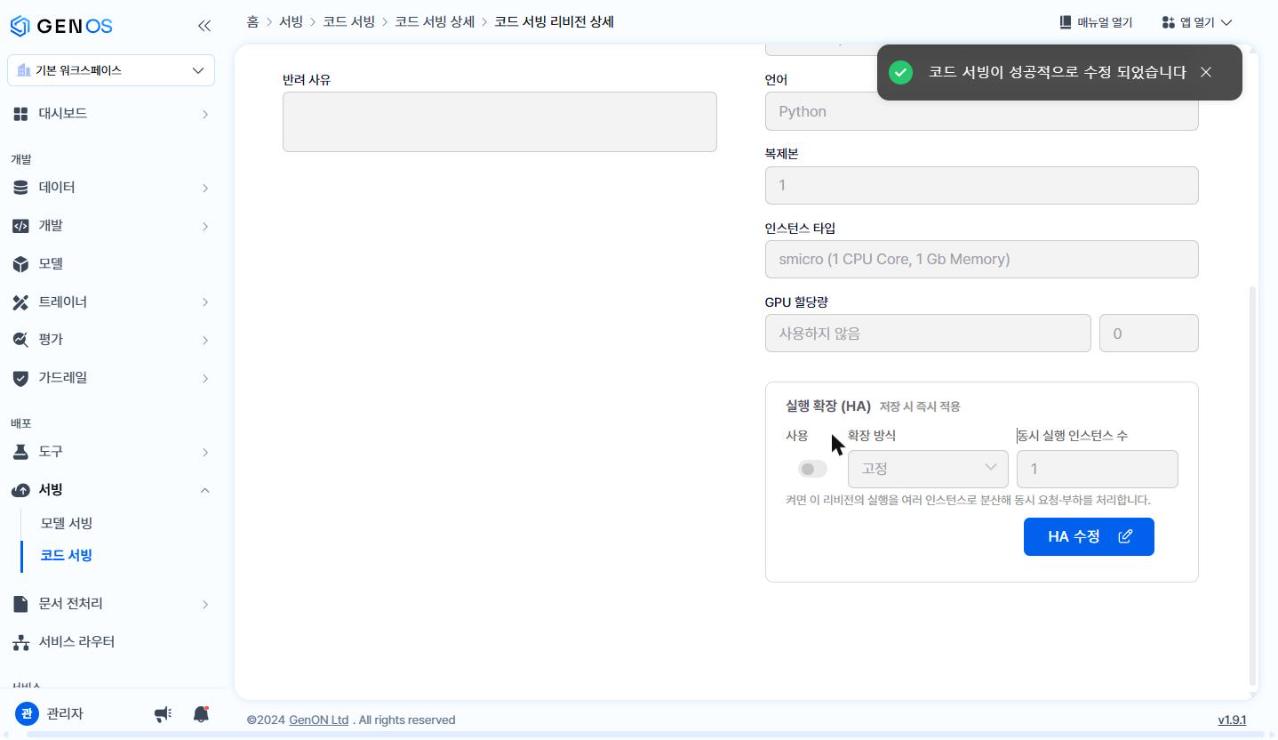The image size is (1278, 740).
Task: Click the 평가 icon
Action: [20, 340]
